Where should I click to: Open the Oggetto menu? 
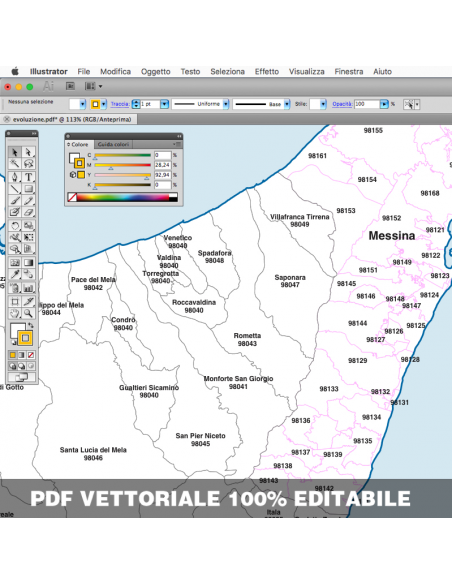pos(156,72)
